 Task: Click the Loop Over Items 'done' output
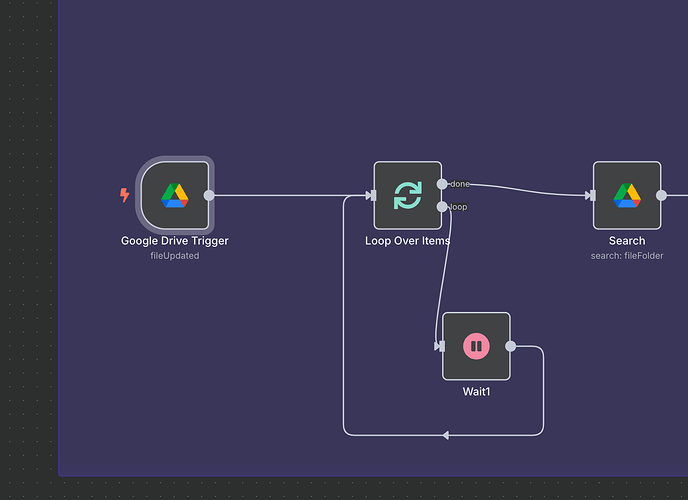(x=442, y=184)
